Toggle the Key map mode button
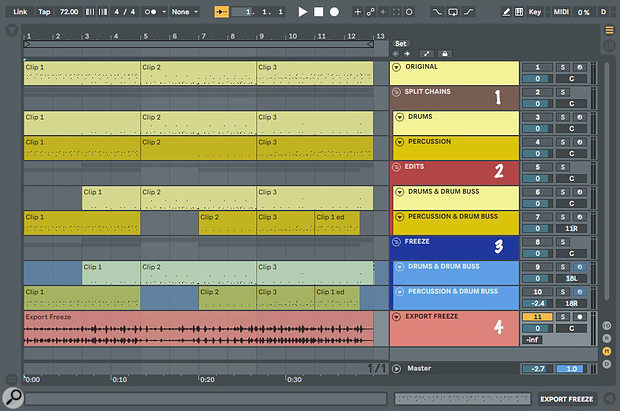620x411 pixels. [x=535, y=12]
